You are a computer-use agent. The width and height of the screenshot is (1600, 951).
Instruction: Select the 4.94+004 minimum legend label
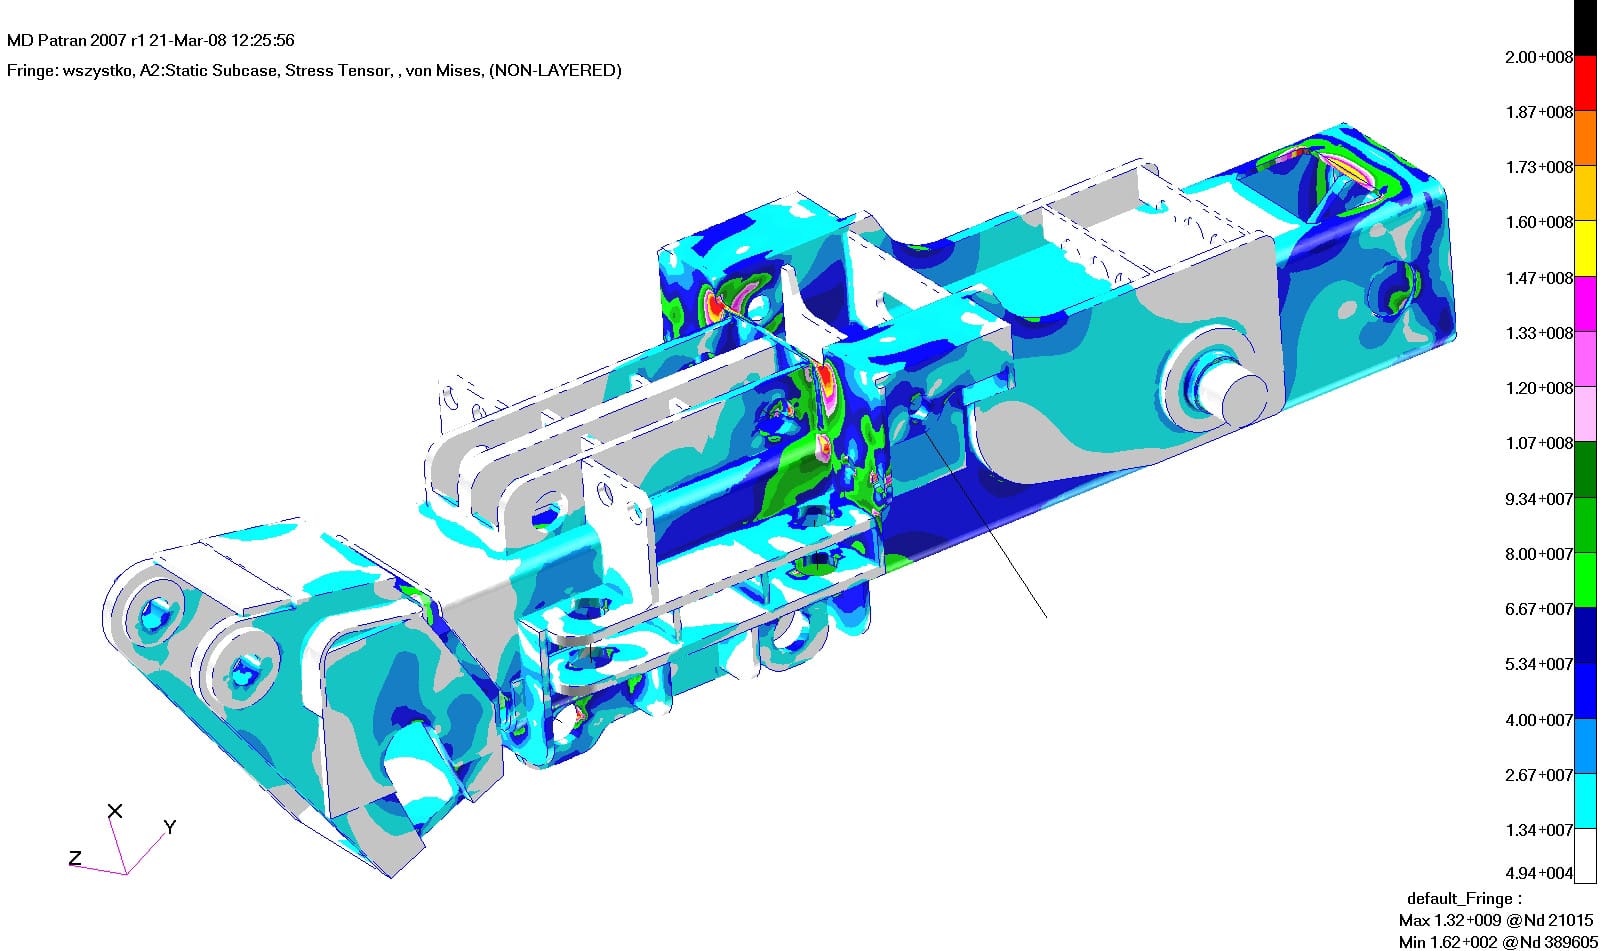[1538, 873]
